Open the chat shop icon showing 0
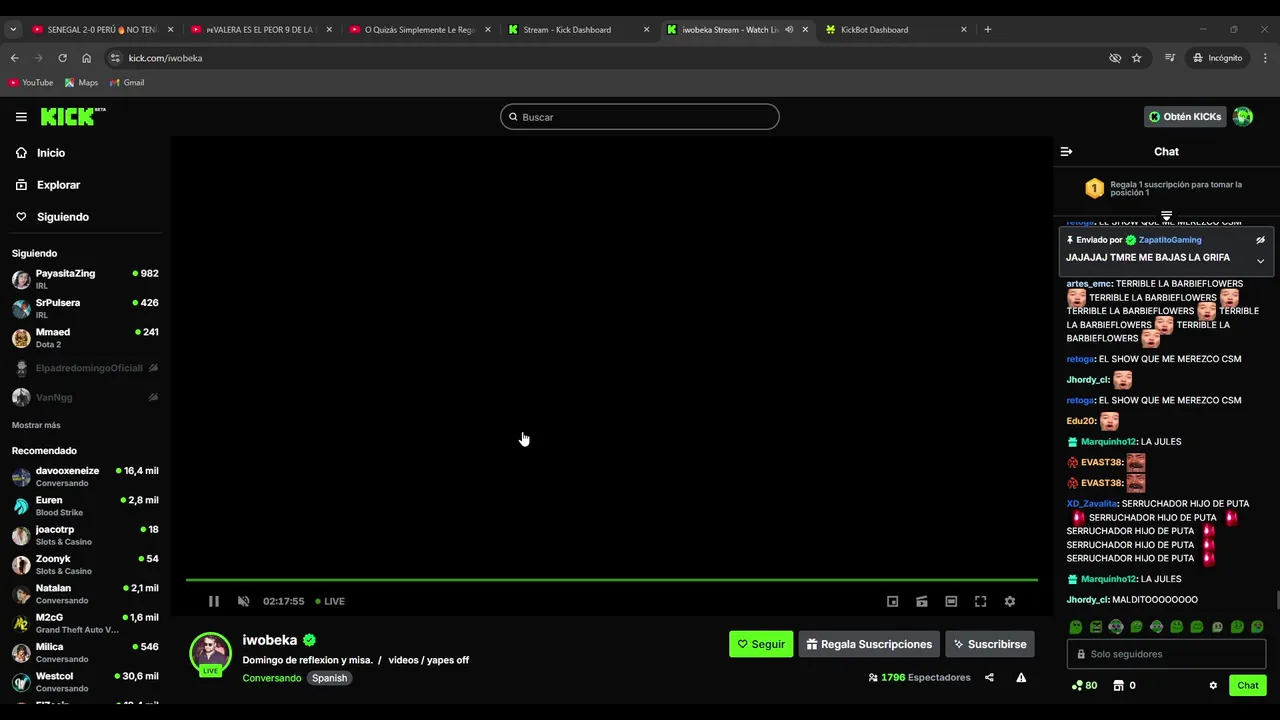The height and width of the screenshot is (720, 1280). click(1124, 686)
